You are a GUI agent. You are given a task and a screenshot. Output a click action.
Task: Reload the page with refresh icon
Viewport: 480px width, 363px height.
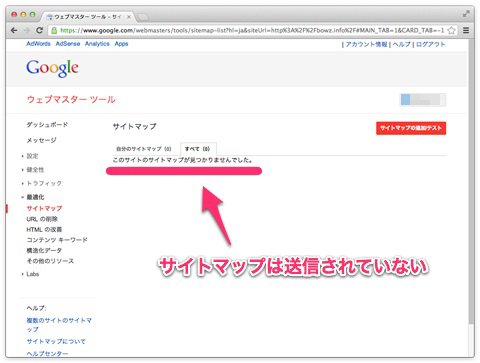pyautogui.click(x=39, y=30)
